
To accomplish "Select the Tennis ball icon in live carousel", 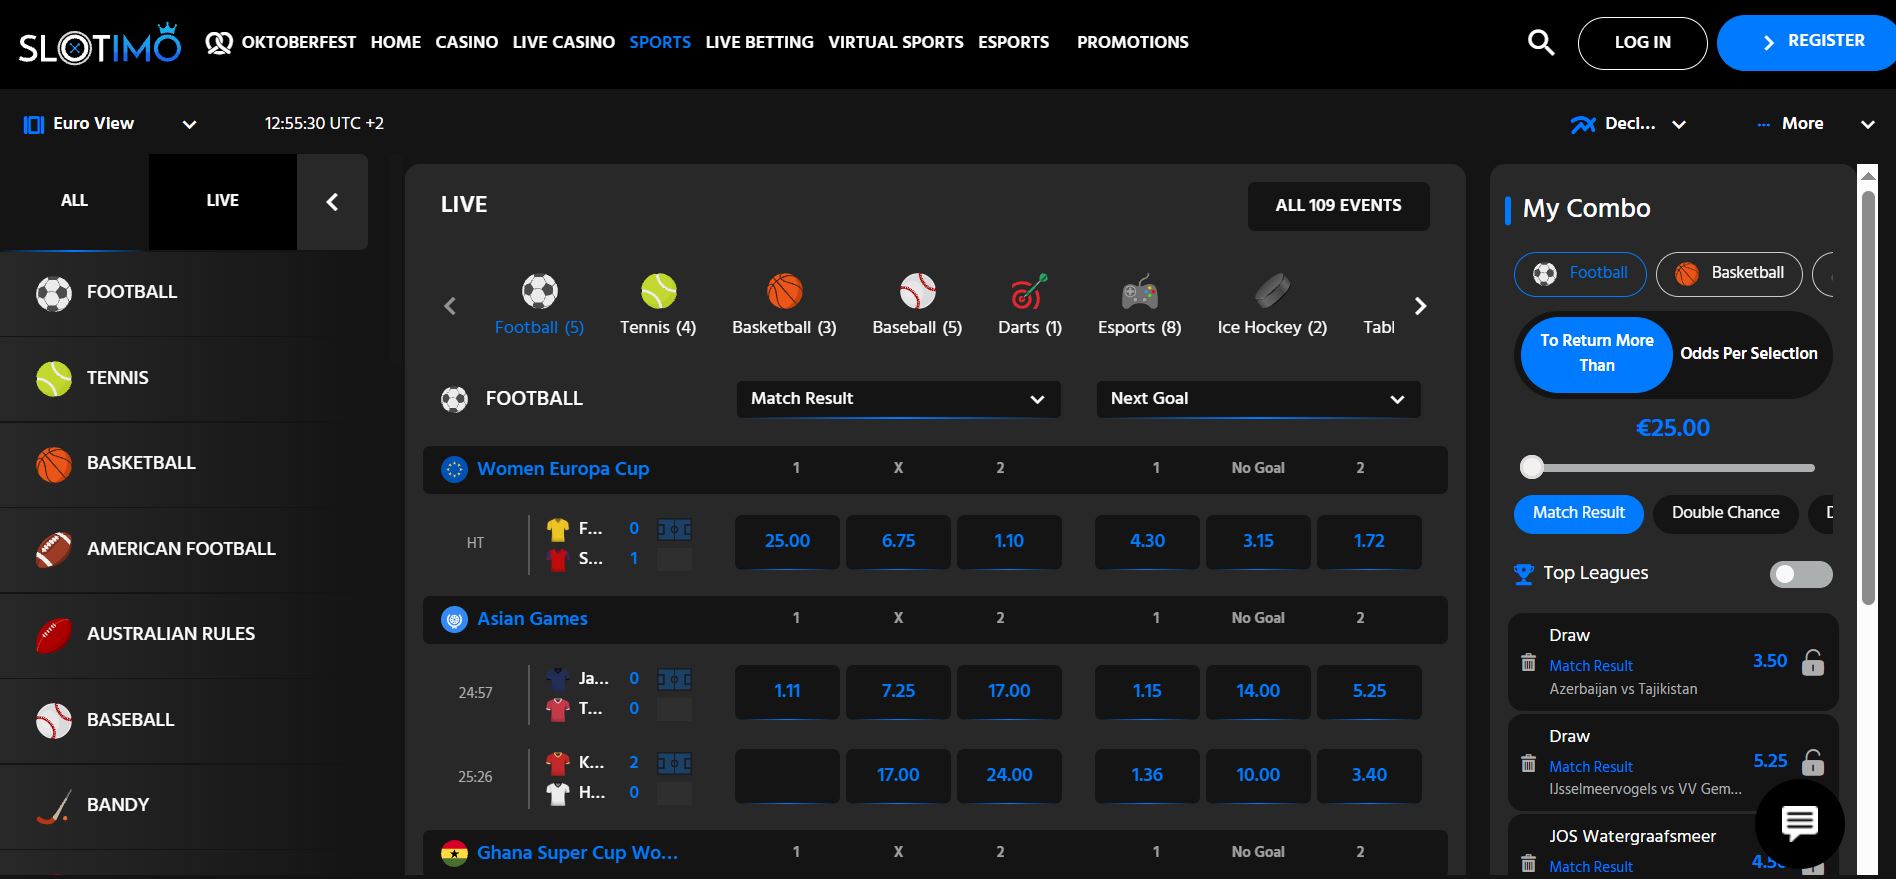I will tap(658, 291).
